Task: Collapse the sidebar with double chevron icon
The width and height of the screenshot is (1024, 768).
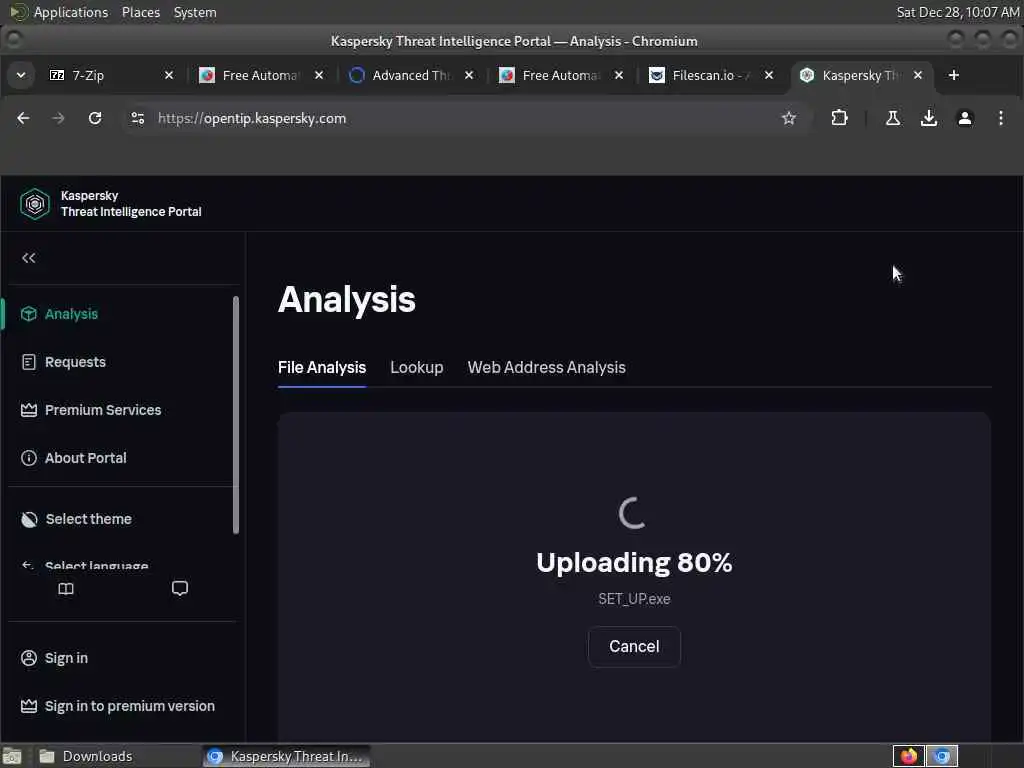Action: pos(29,258)
